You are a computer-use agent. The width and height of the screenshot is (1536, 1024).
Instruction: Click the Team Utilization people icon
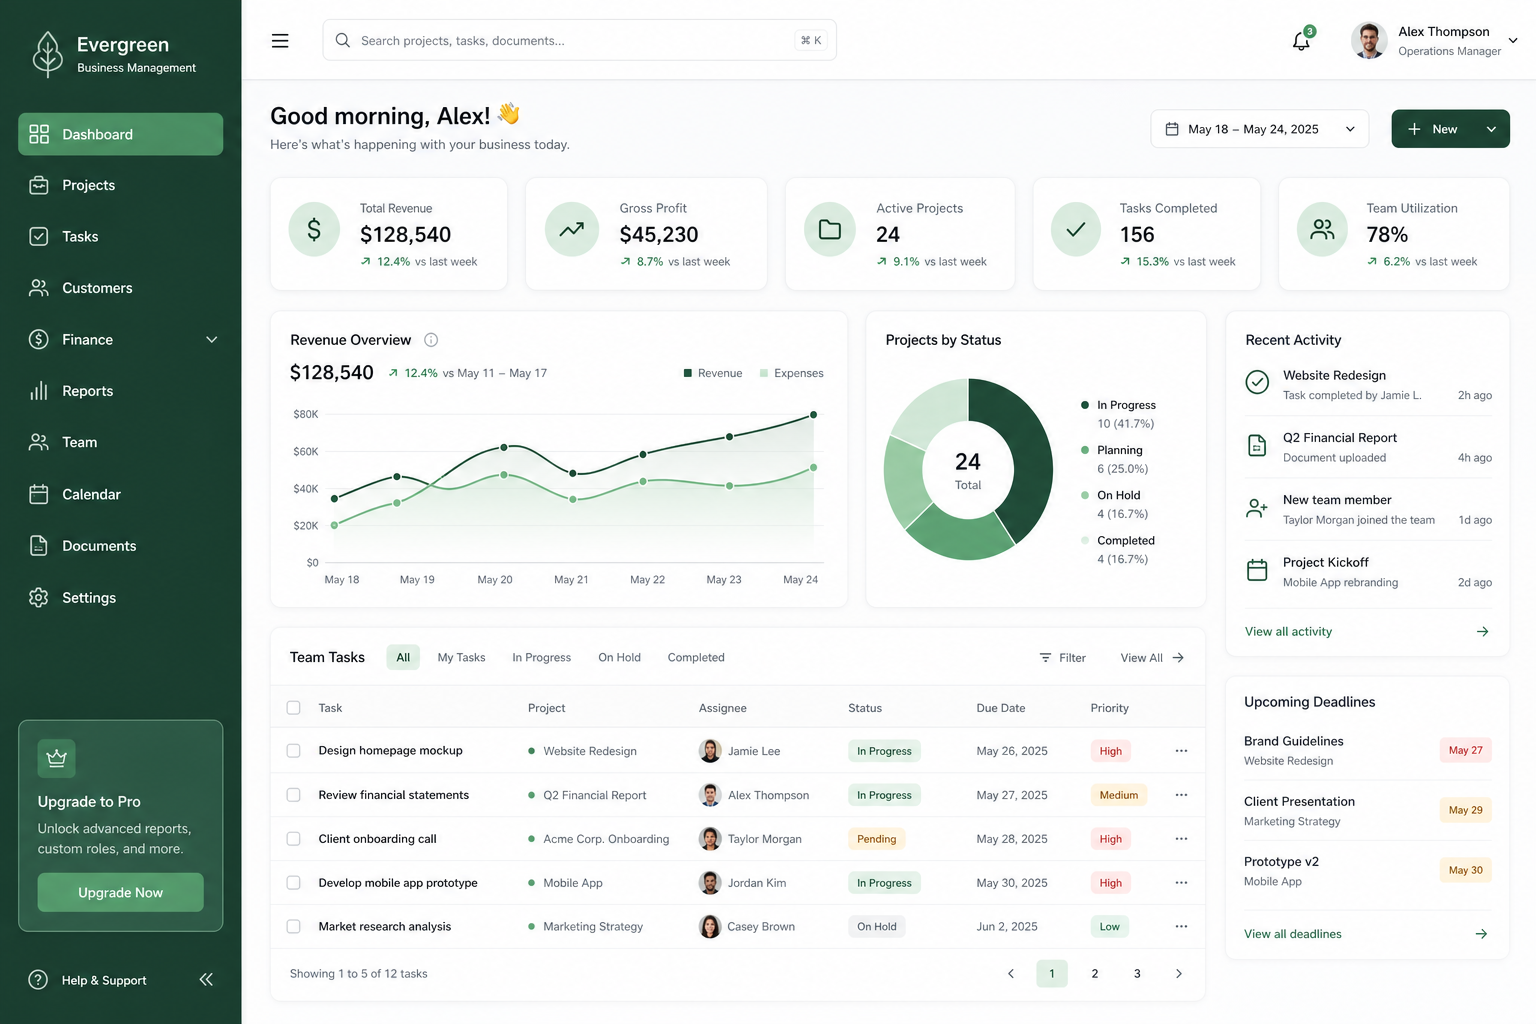[1323, 230]
